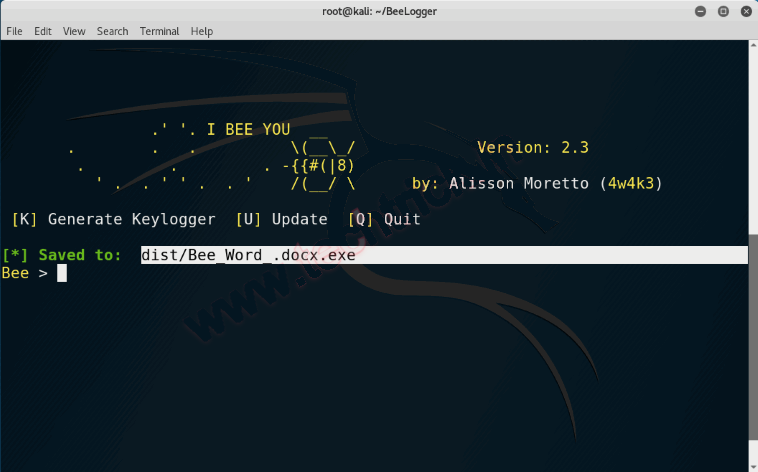Screen dimensions: 758x472
Task: Click the root@kali: ~/BeeLogger title bar
Action: tap(378, 11)
